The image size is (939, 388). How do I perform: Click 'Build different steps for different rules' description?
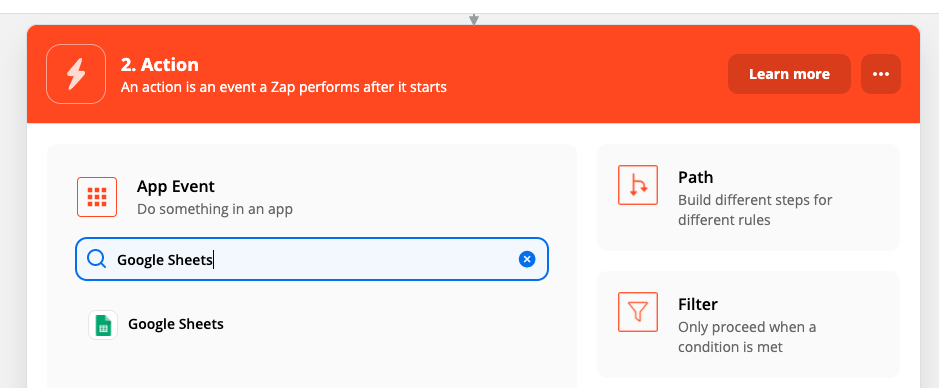coord(755,210)
